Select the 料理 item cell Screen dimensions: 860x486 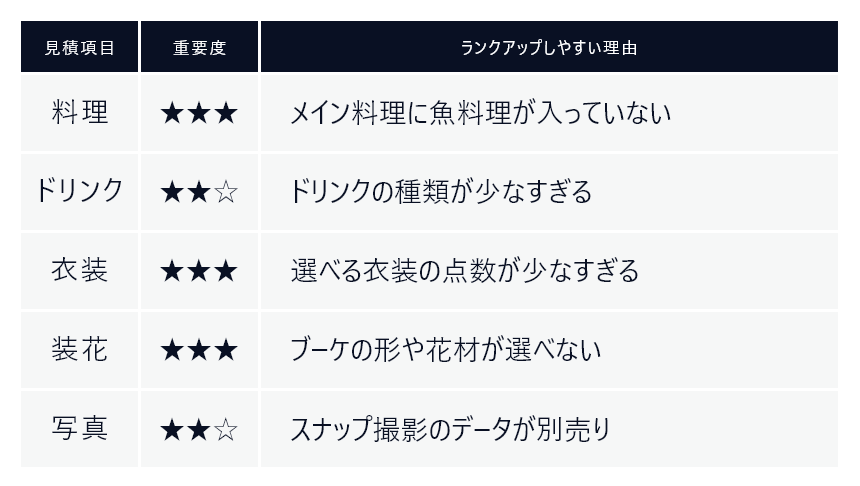(80, 112)
